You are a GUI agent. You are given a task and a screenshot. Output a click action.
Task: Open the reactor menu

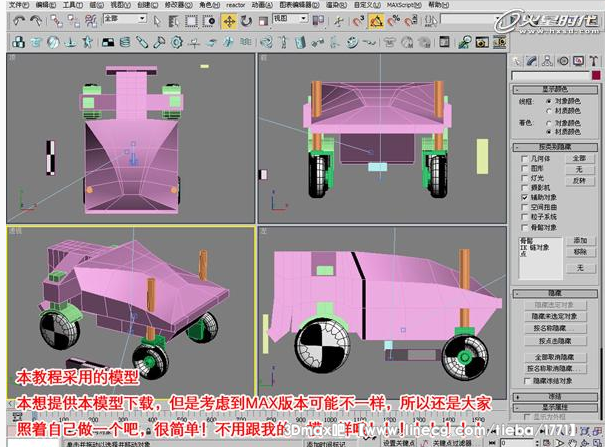[x=235, y=5]
